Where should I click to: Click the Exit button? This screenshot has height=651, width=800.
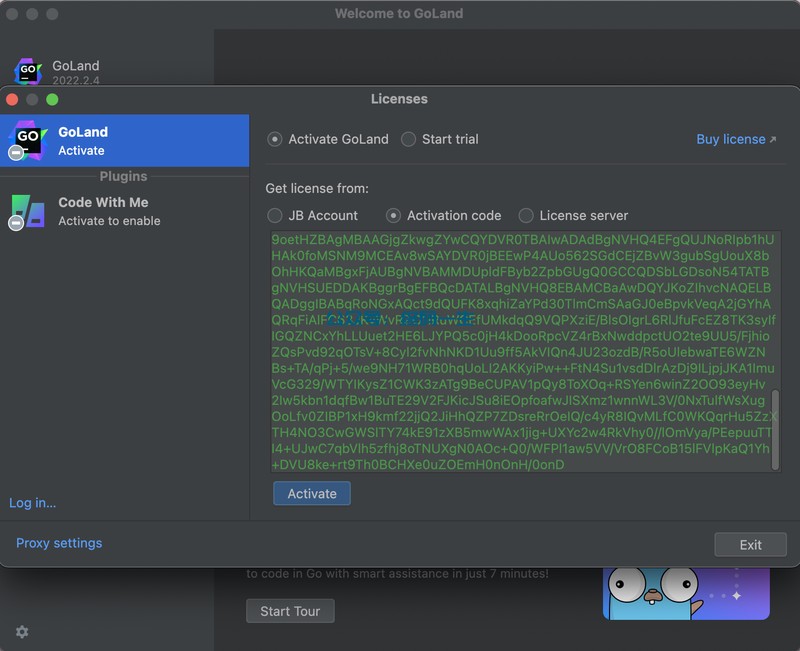pos(750,545)
